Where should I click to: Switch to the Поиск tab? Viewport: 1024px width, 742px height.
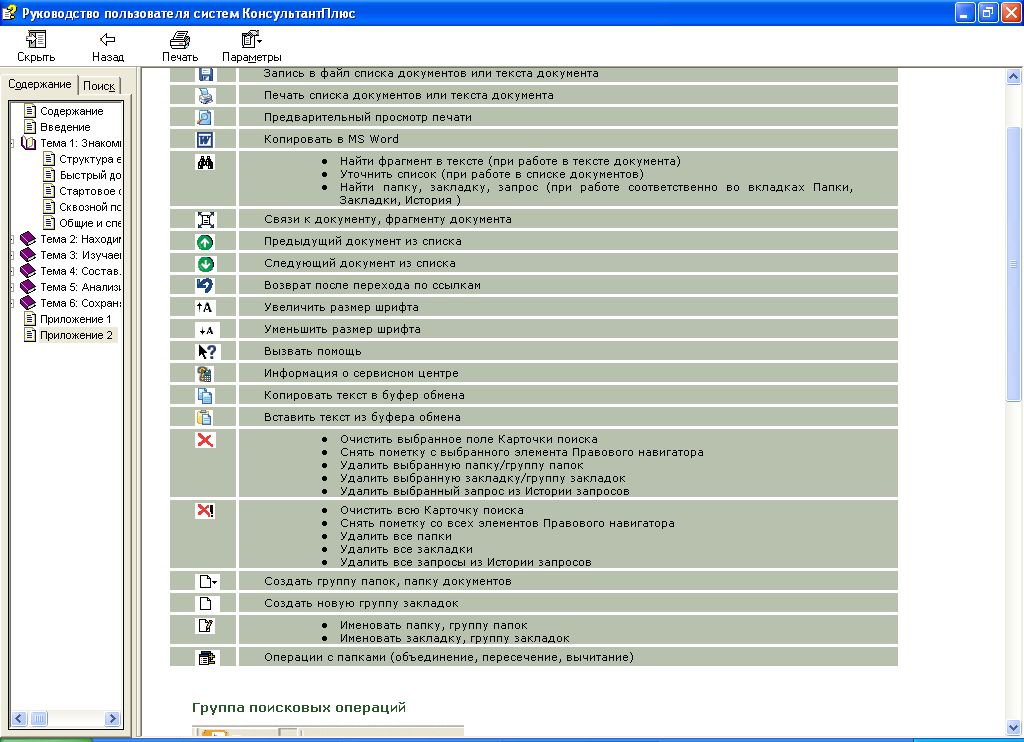coord(99,86)
